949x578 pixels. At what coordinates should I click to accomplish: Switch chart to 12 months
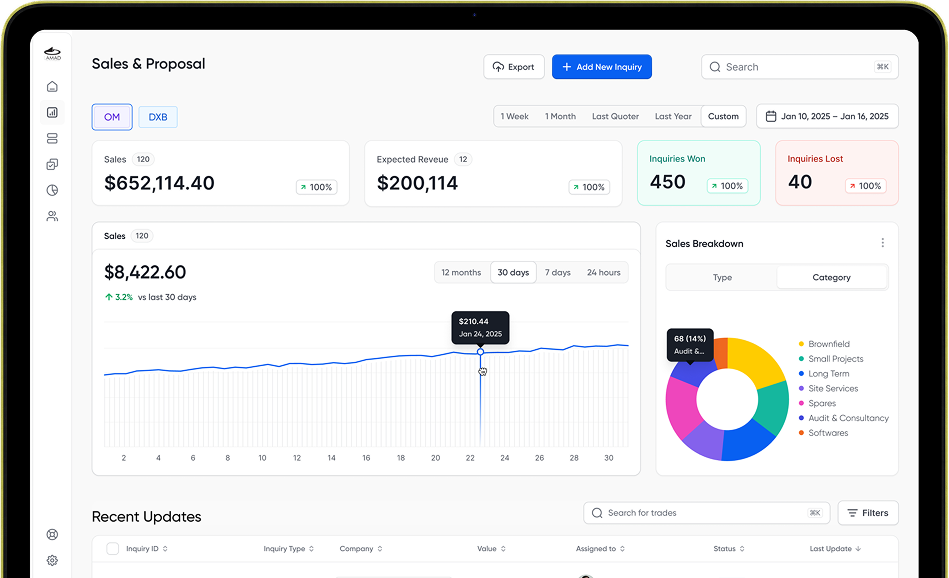461,272
